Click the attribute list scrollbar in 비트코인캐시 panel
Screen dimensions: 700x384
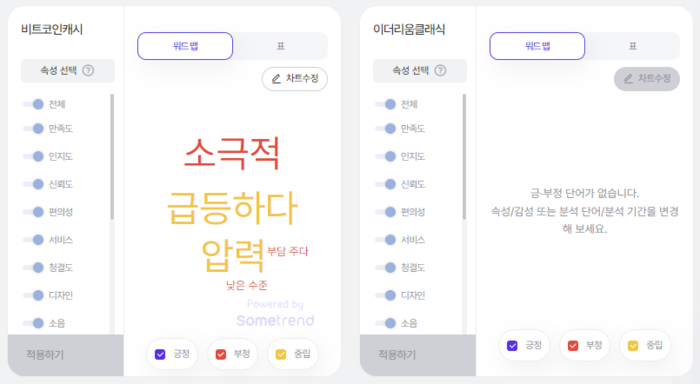[112, 156]
